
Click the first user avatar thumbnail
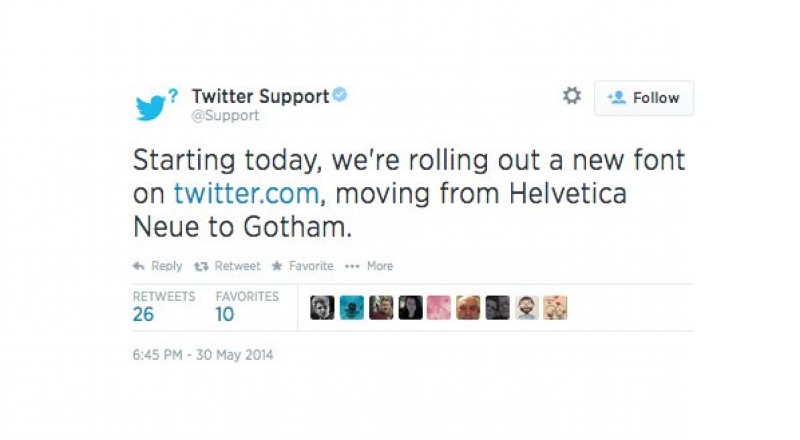tap(322, 308)
